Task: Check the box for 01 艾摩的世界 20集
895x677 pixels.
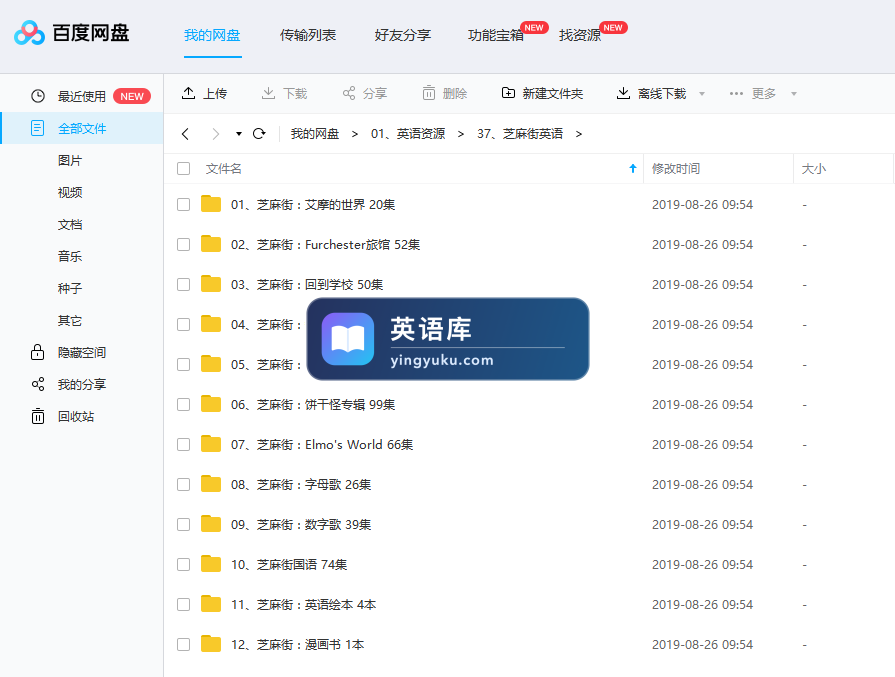Action: pos(183,204)
